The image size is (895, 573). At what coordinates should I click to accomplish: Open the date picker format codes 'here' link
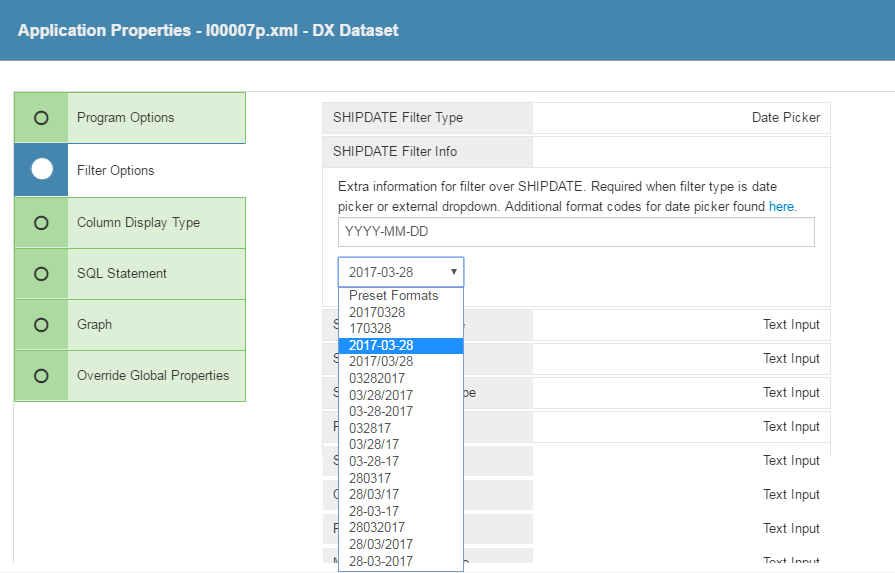(781, 206)
